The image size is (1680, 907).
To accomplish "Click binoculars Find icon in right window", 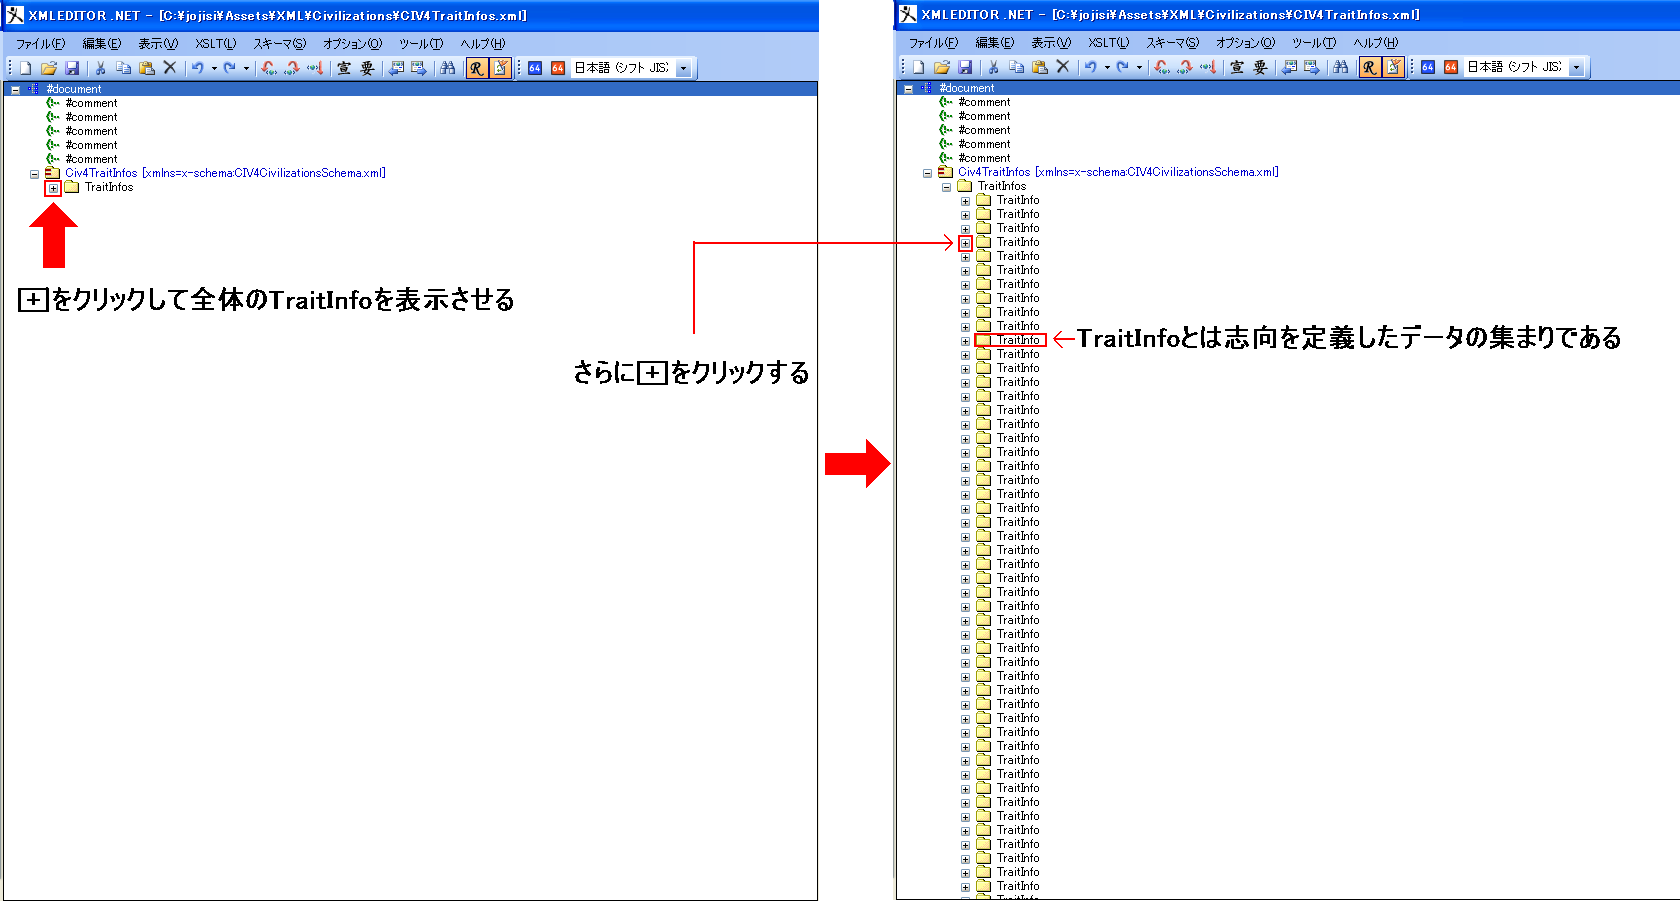I will 1341,67.
